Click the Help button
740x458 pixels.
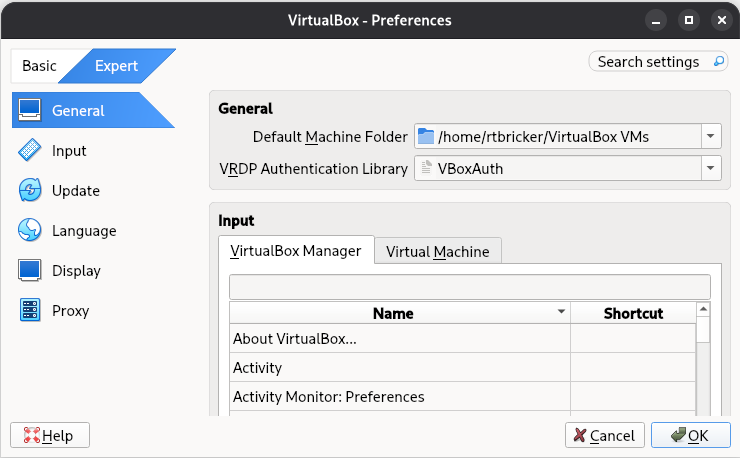(x=50, y=435)
